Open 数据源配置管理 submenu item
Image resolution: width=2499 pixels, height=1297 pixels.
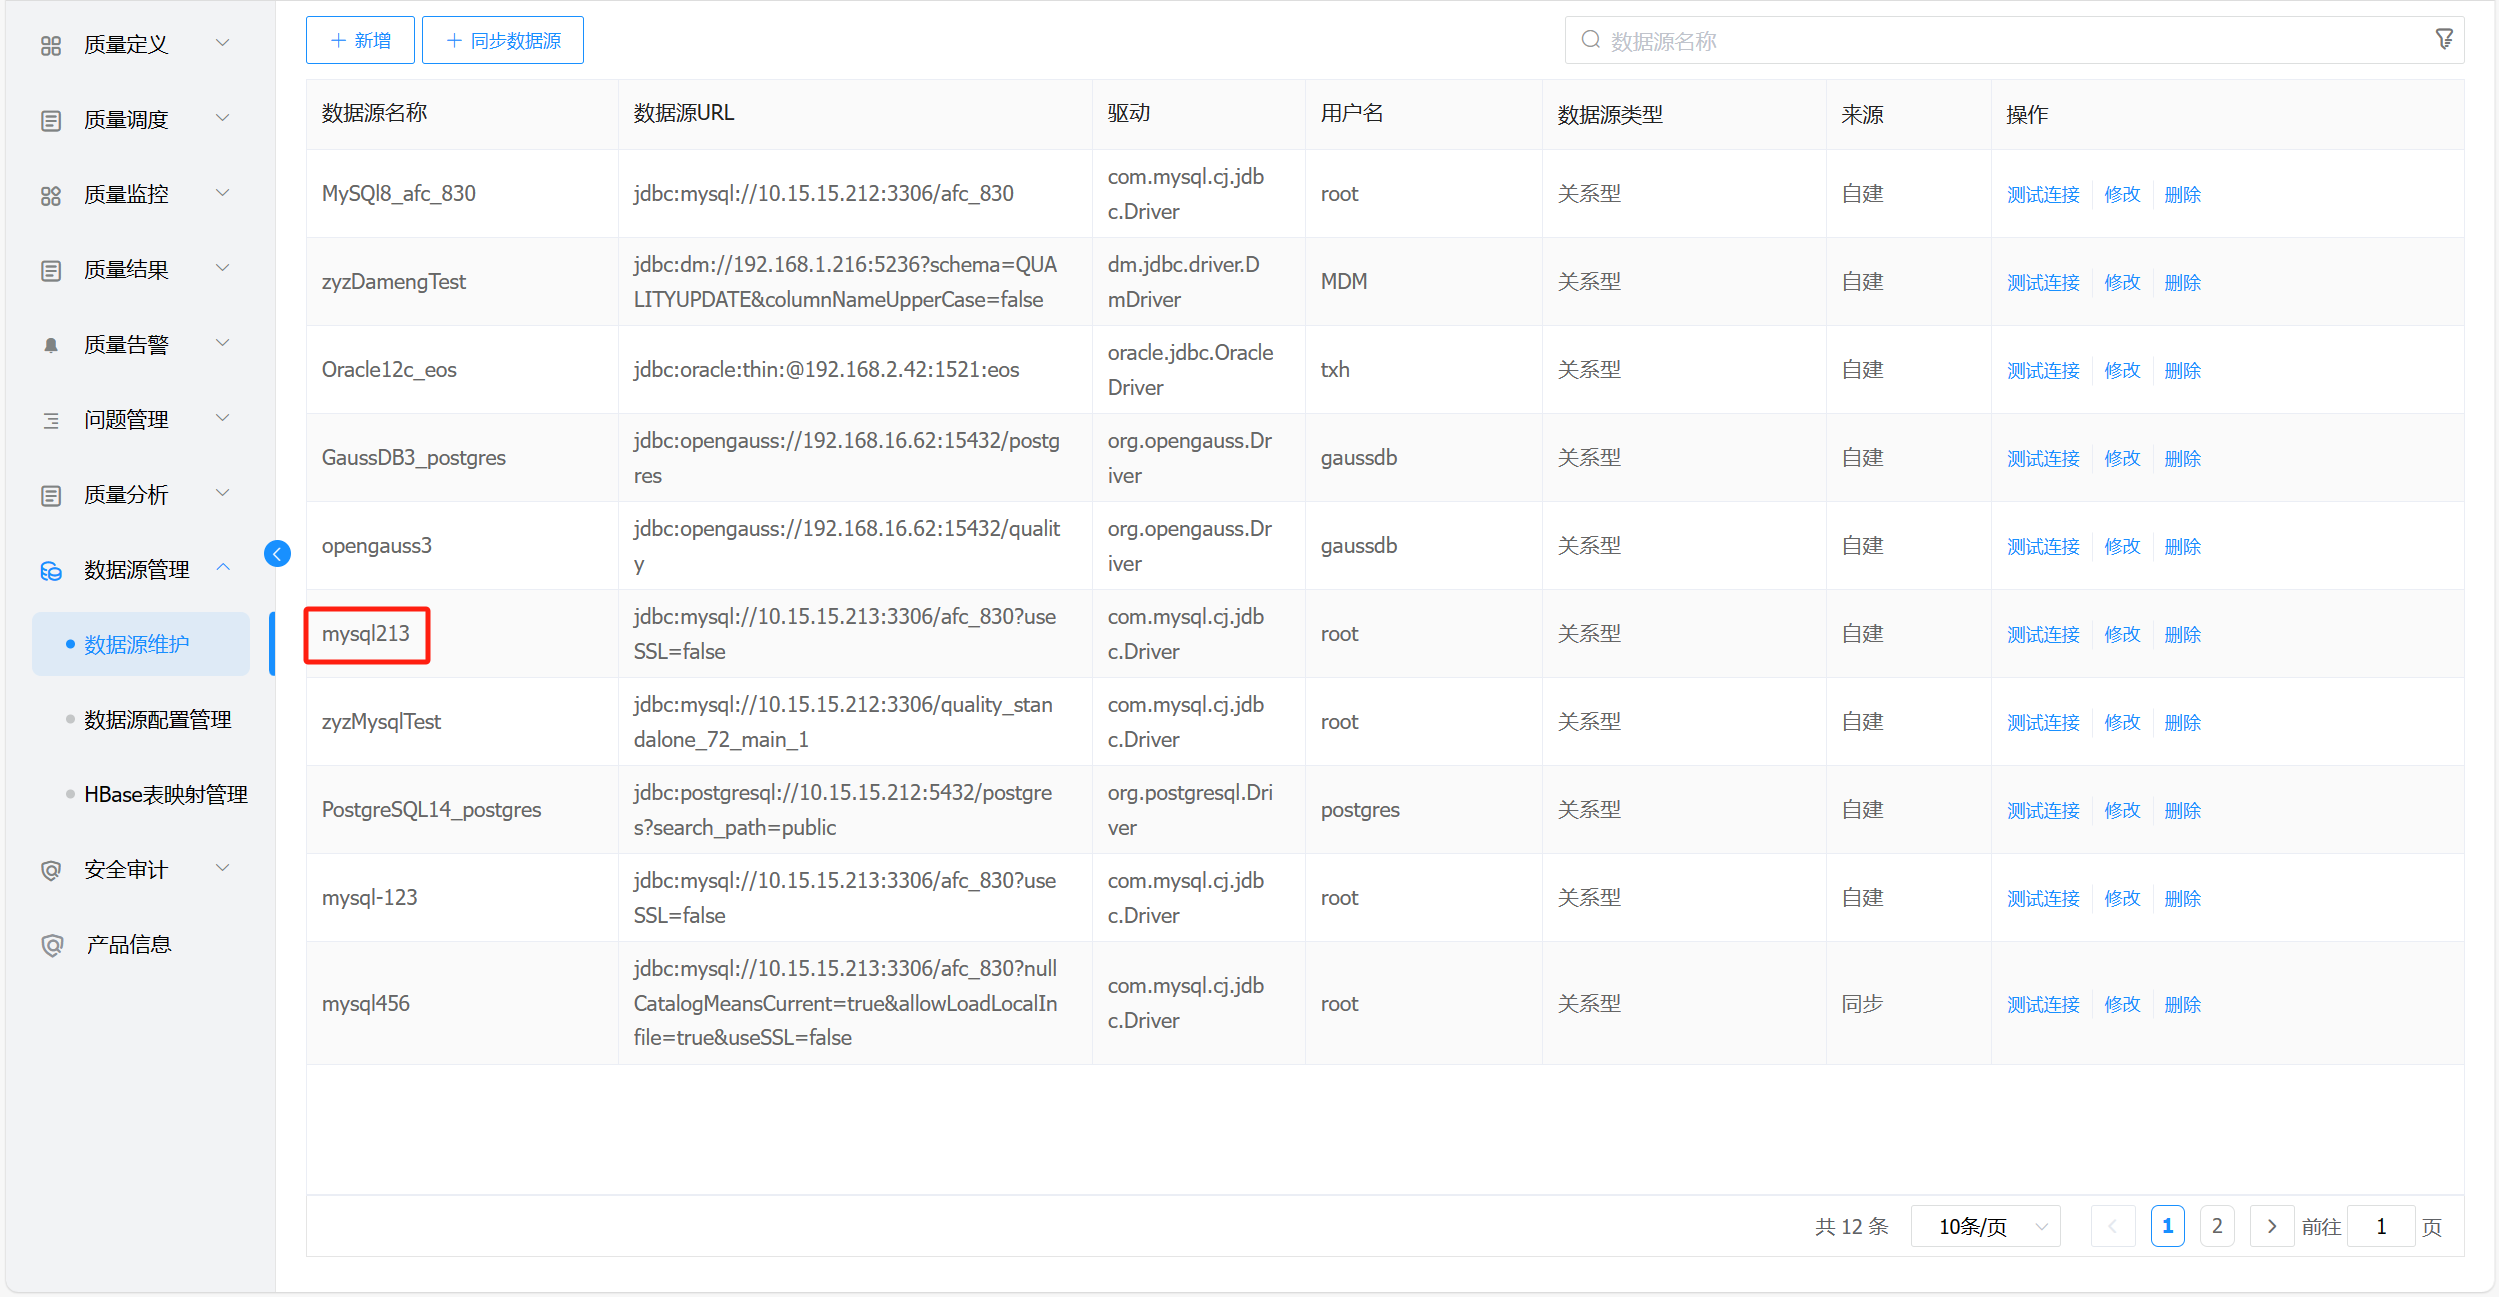tap(158, 720)
